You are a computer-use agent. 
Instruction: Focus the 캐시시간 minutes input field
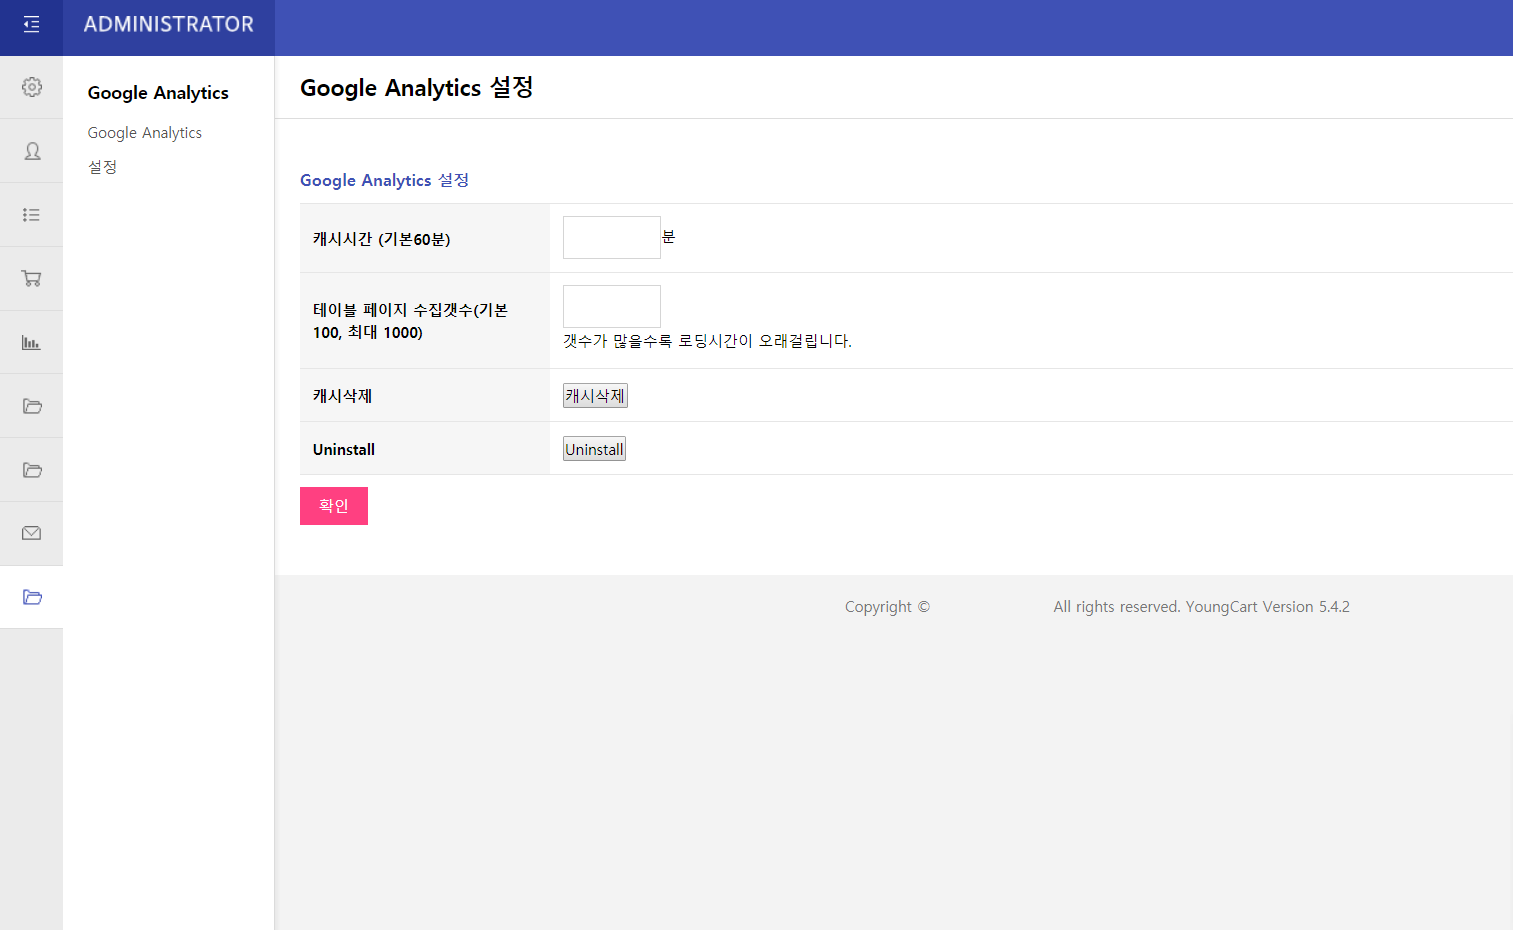(611, 238)
